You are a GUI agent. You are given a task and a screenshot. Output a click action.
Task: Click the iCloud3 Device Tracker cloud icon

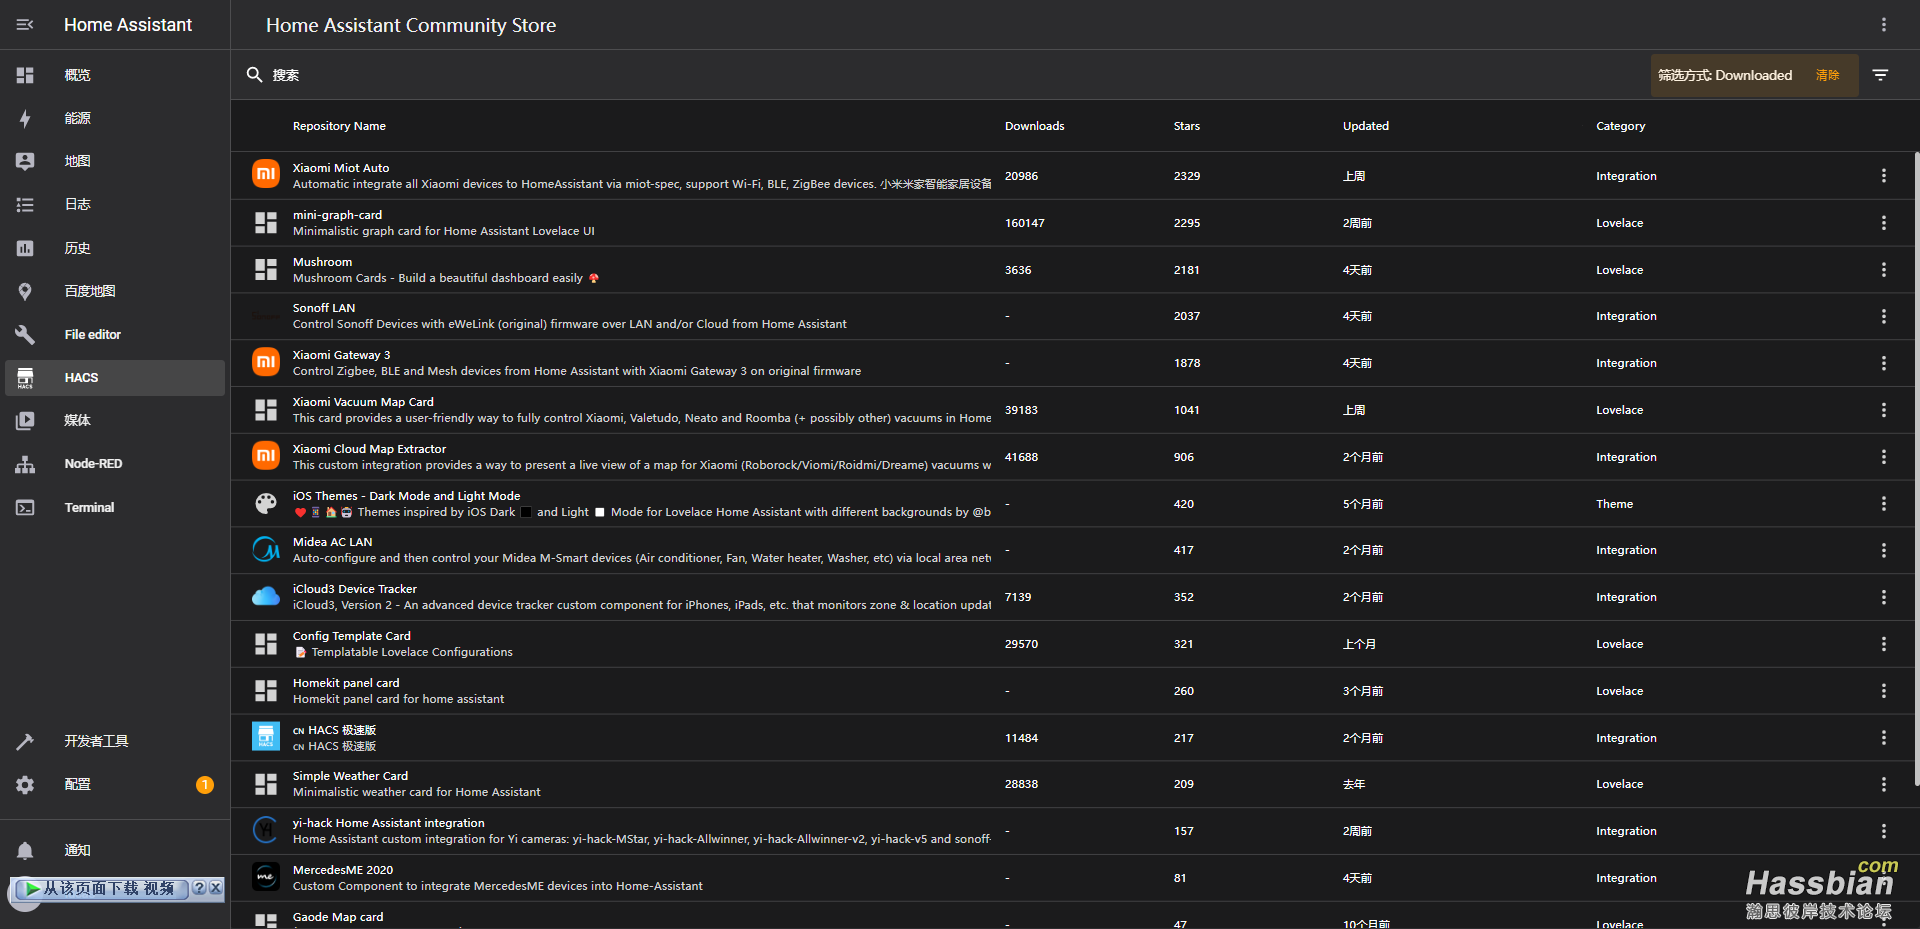click(x=265, y=597)
